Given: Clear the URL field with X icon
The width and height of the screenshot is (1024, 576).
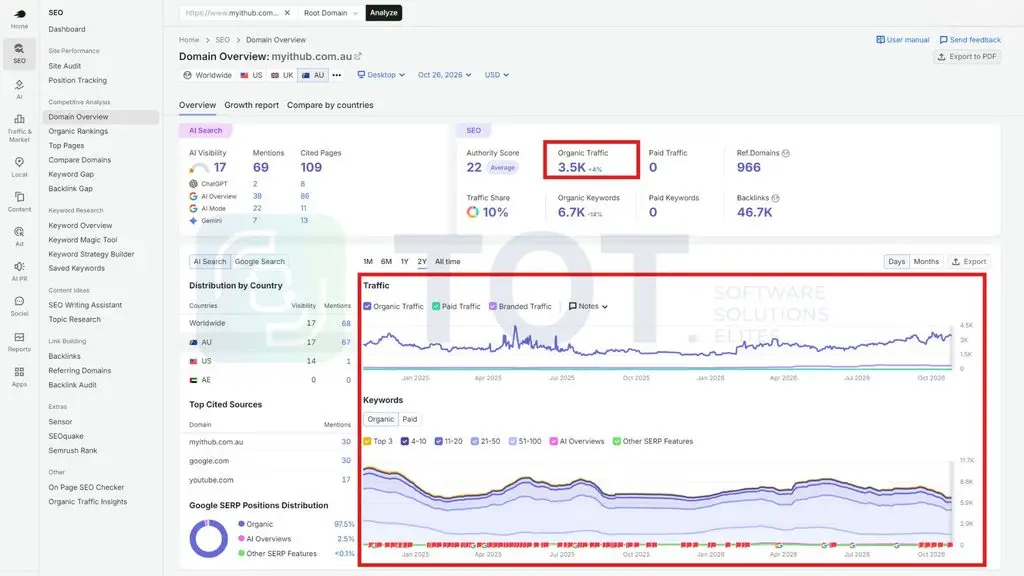Looking at the screenshot, I should [287, 12].
